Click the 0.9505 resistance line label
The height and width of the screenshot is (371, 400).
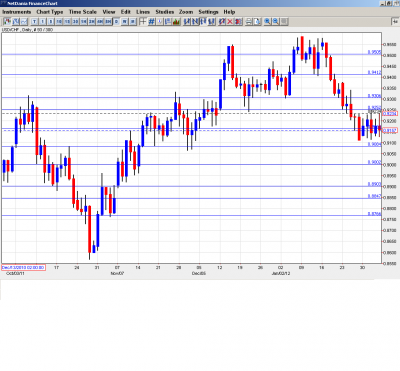coord(374,52)
